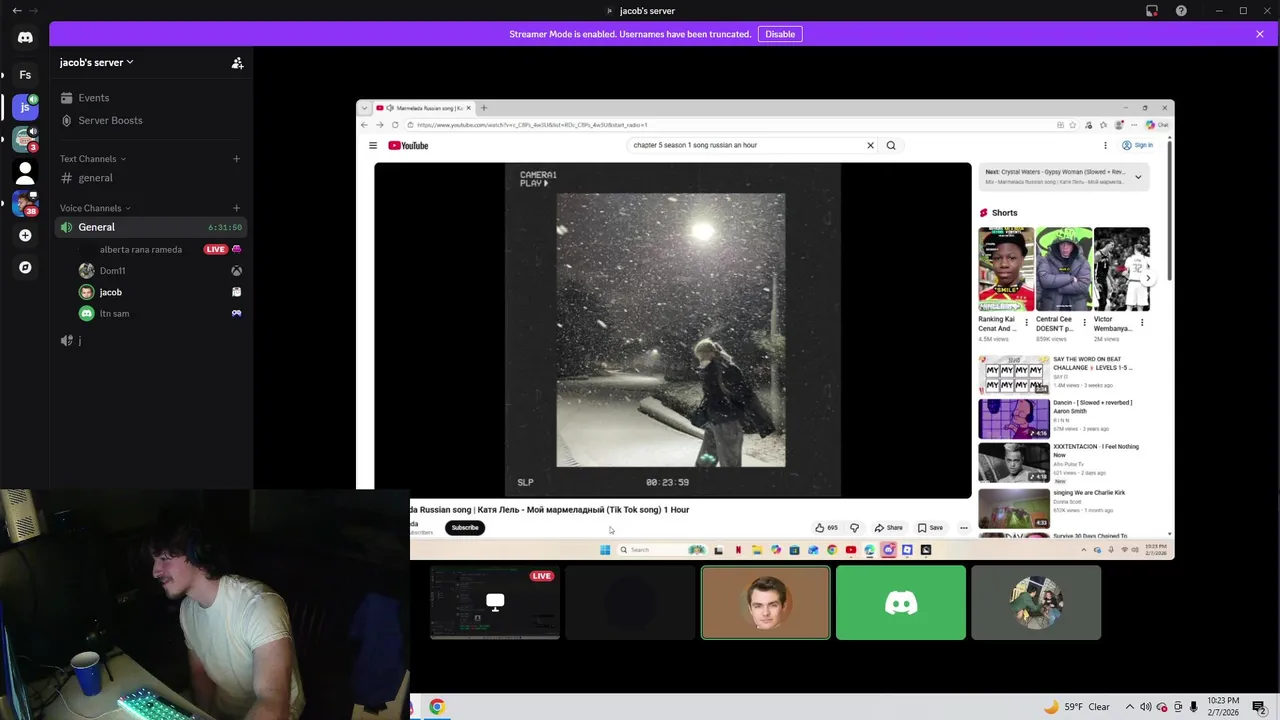The width and height of the screenshot is (1280, 720).
Task: Click voice user Dom11
Action: (160, 271)
